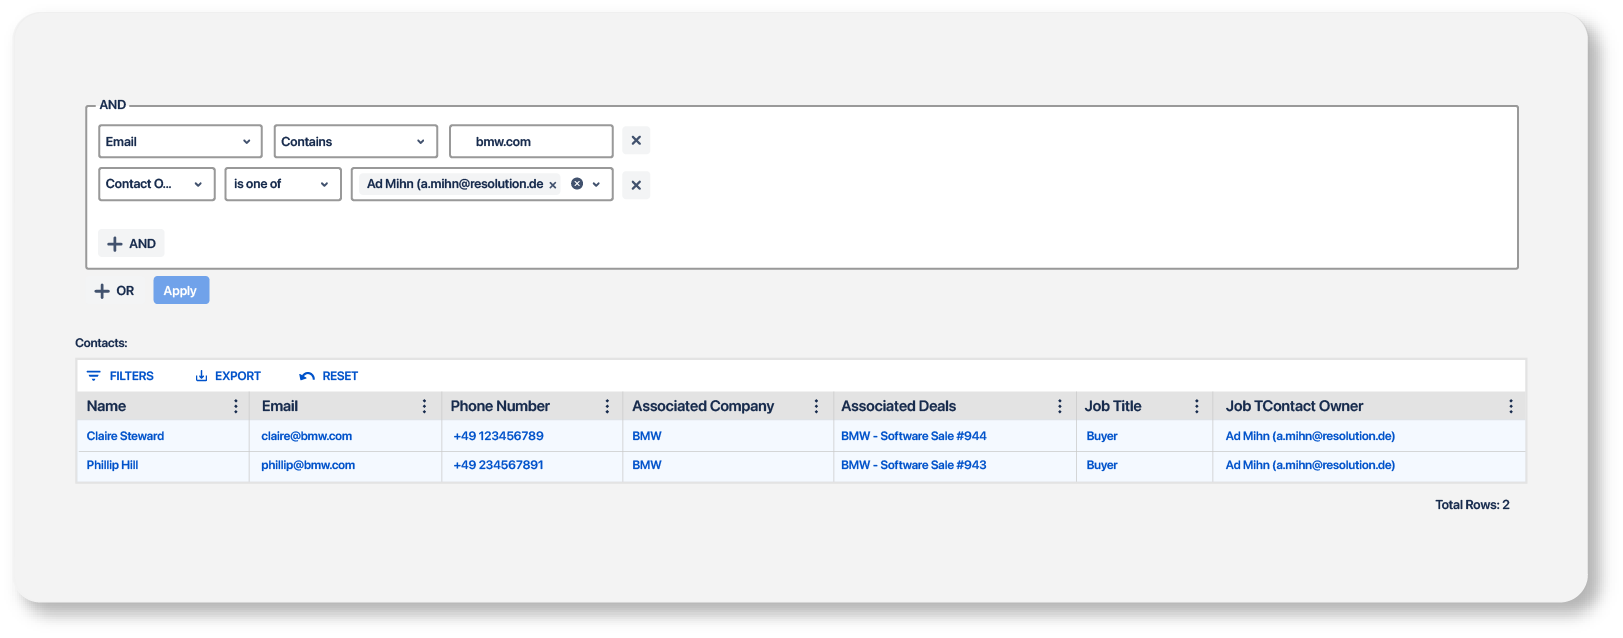Click into the bmw.com value field
This screenshot has width=1623, height=638.
[x=531, y=141]
